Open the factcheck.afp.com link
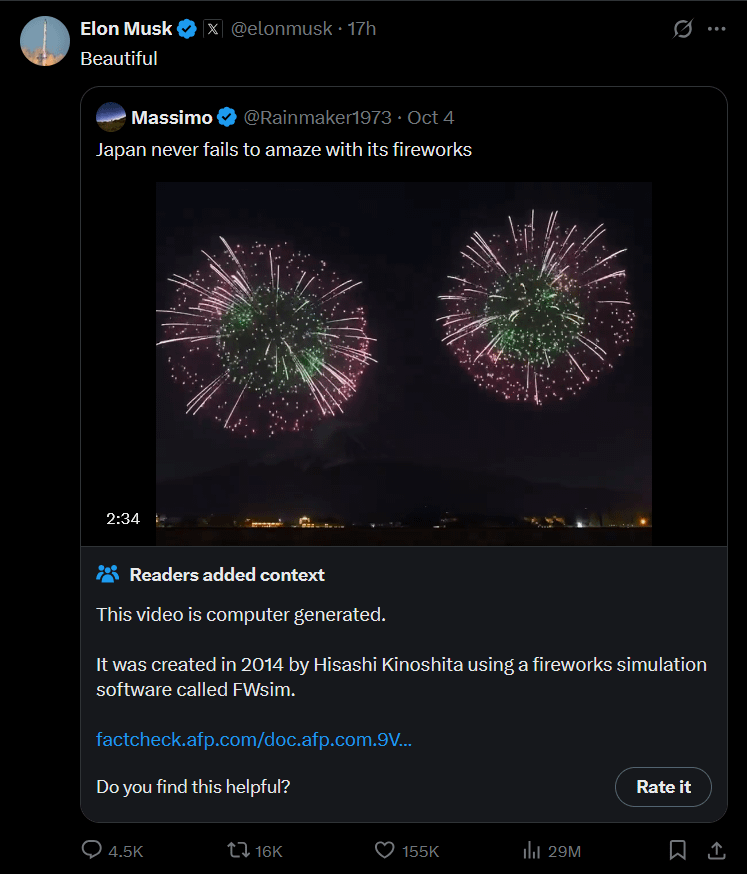 click(x=254, y=740)
